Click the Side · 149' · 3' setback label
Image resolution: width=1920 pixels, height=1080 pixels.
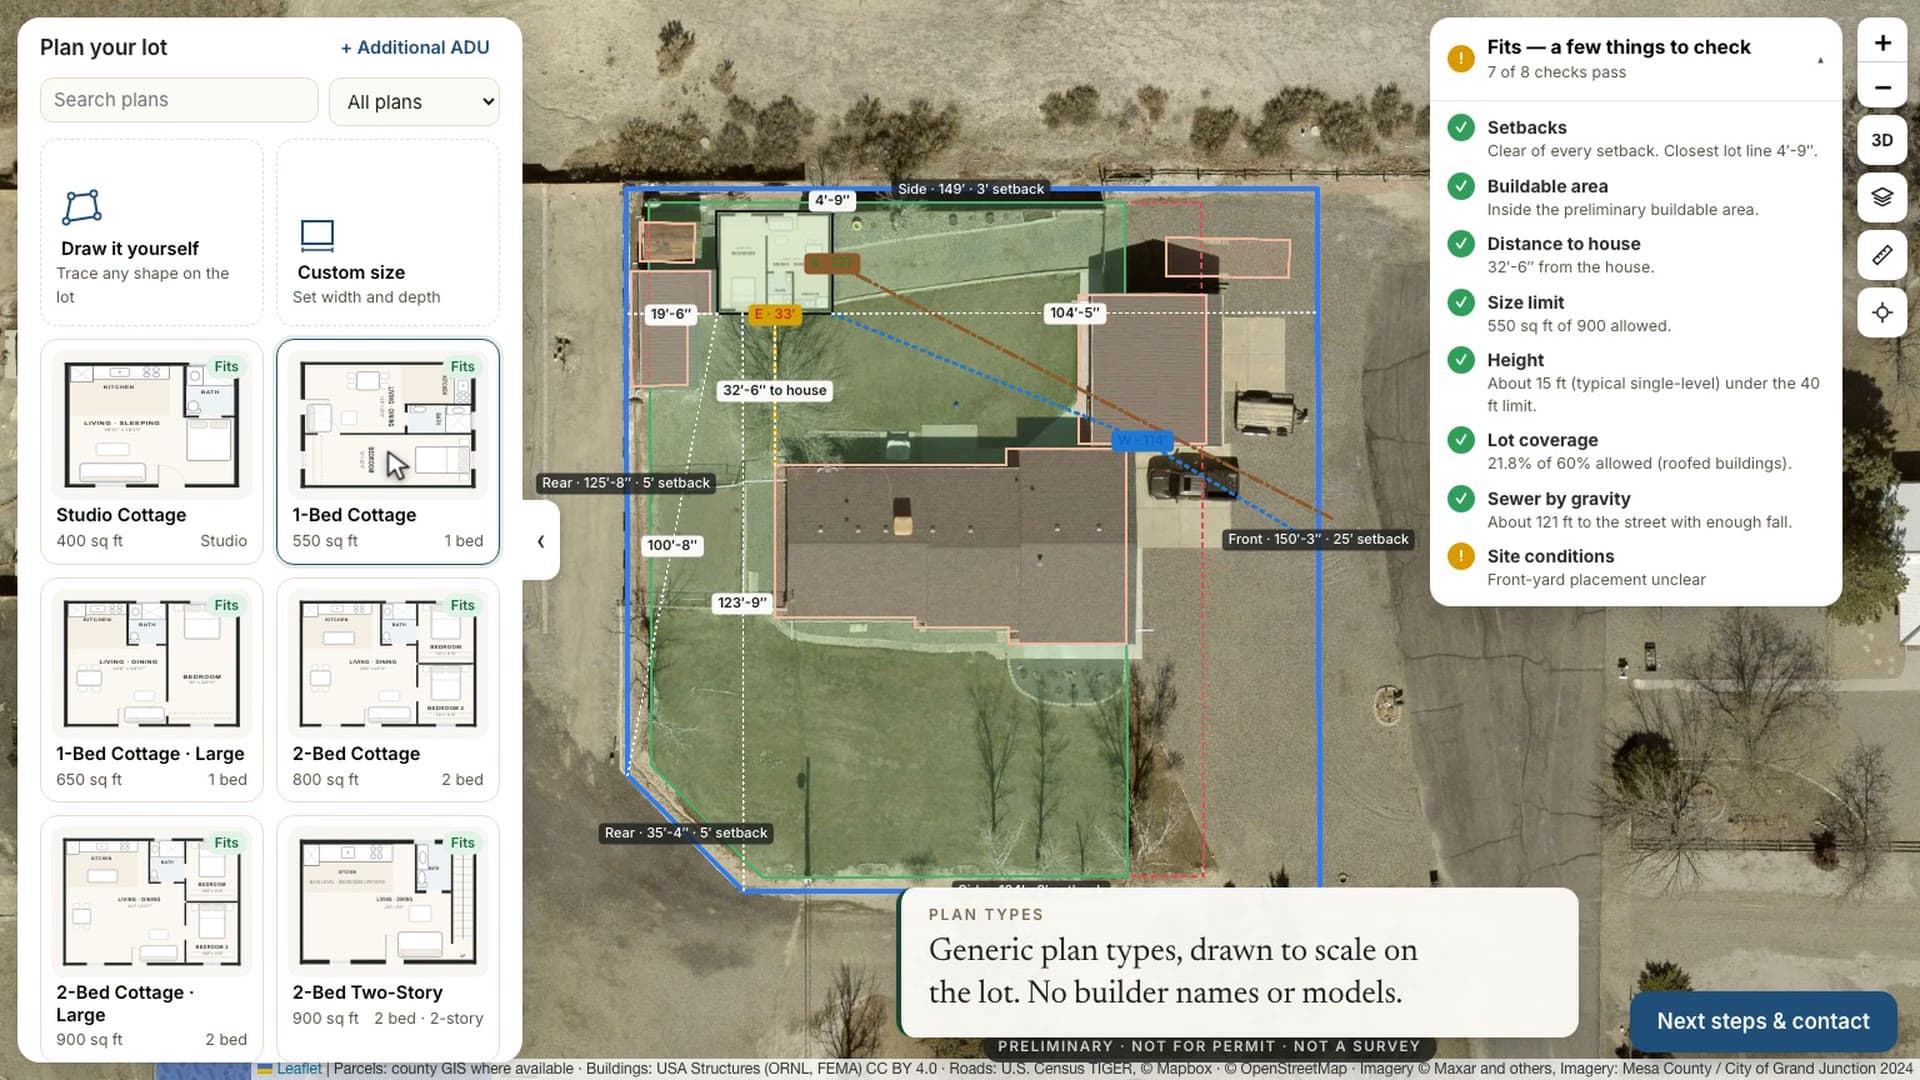[x=970, y=189]
